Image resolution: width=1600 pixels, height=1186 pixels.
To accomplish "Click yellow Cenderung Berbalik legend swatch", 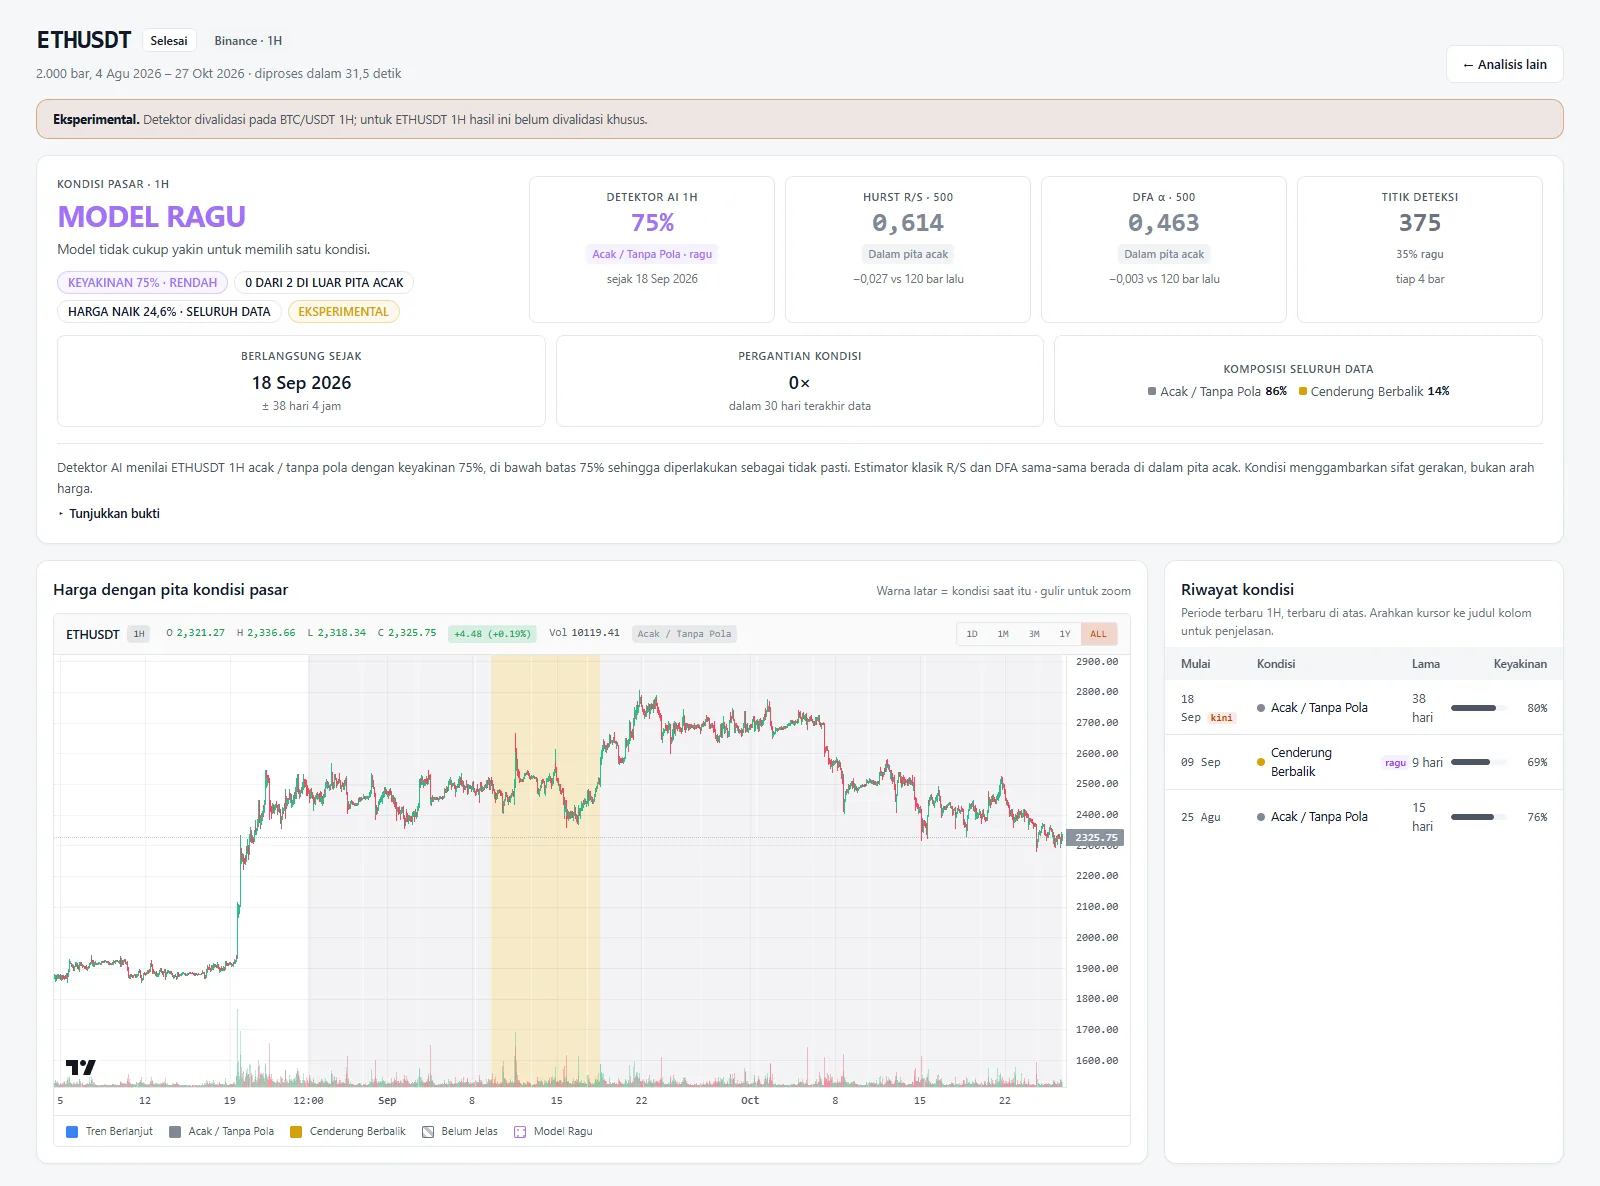I will [296, 1132].
